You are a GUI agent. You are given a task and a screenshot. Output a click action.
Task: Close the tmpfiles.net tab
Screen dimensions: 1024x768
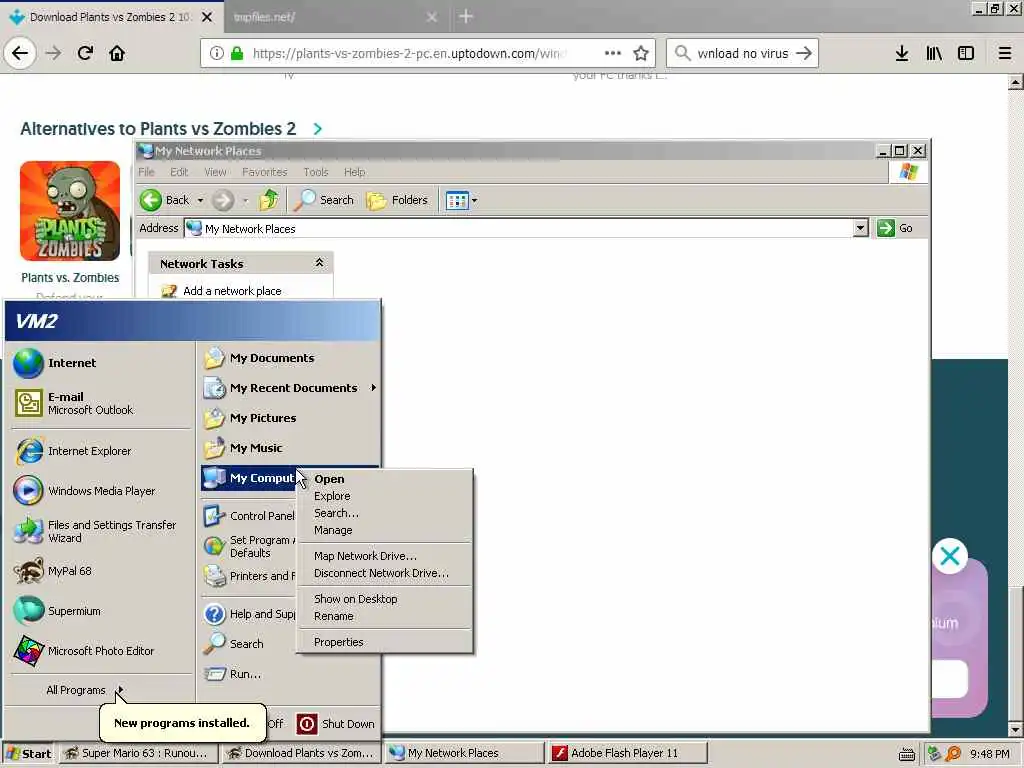tap(432, 17)
